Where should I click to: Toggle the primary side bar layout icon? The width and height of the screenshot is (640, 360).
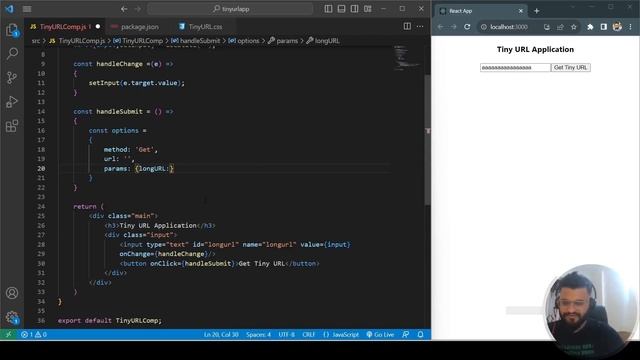click(328, 9)
